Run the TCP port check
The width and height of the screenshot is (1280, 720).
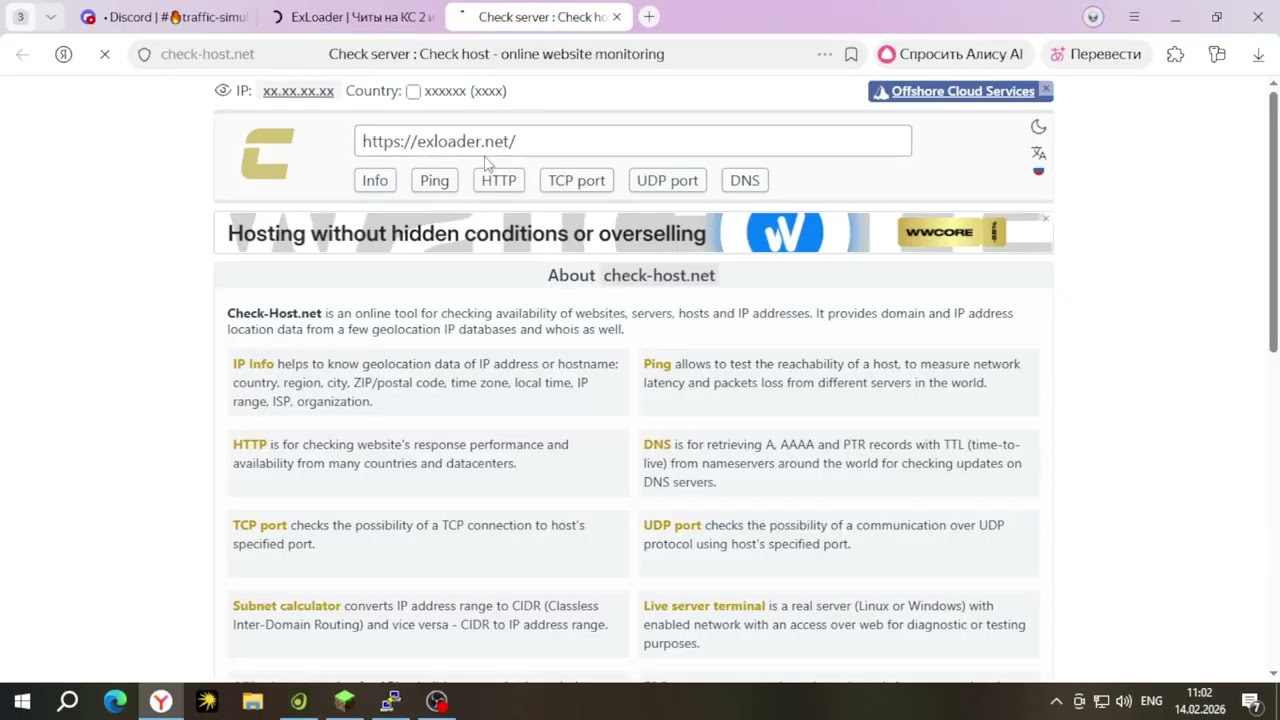577,180
